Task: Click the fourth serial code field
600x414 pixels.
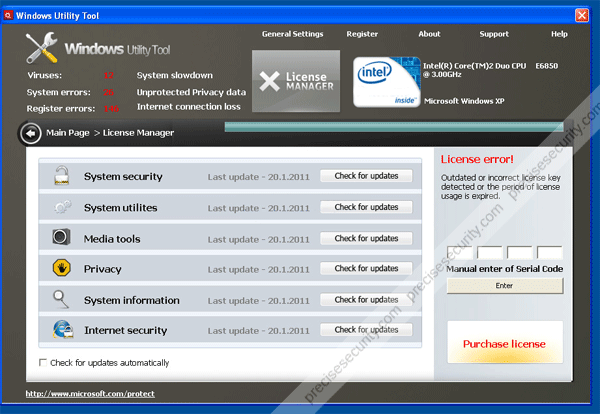Action: click(550, 253)
